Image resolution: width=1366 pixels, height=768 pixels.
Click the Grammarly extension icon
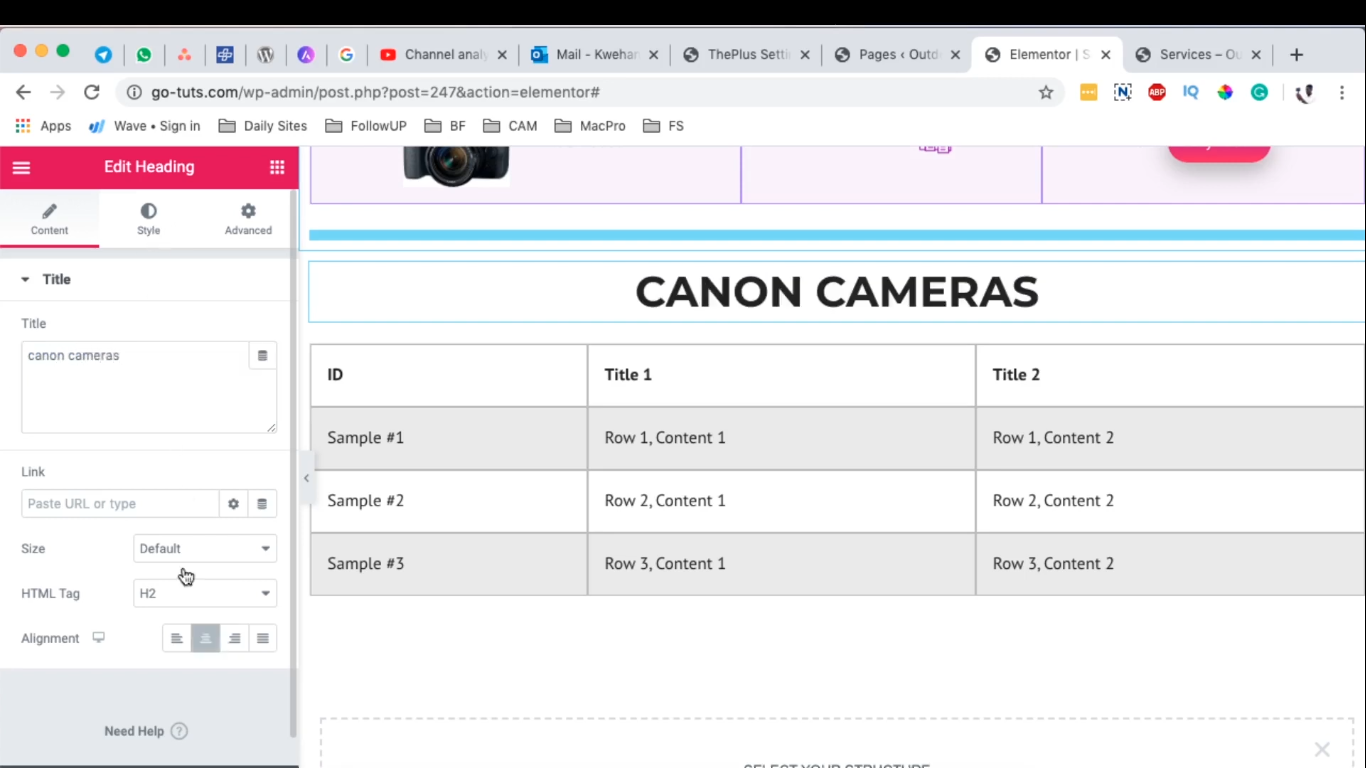click(1260, 92)
